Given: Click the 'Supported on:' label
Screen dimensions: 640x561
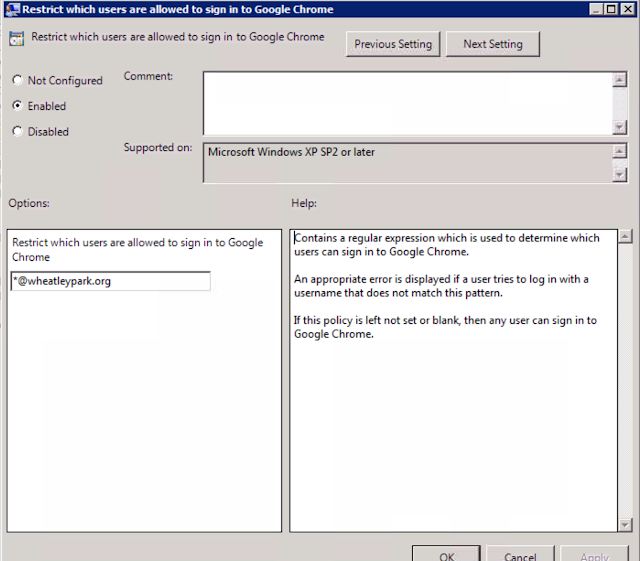Looking at the screenshot, I should (x=158, y=147).
